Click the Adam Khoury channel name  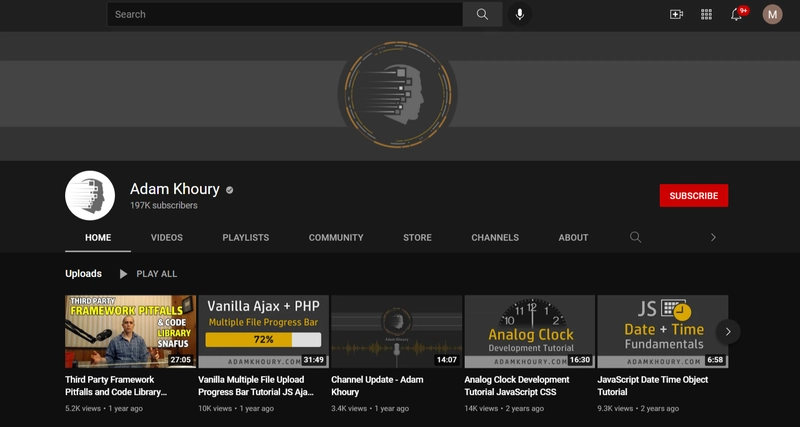click(x=174, y=189)
